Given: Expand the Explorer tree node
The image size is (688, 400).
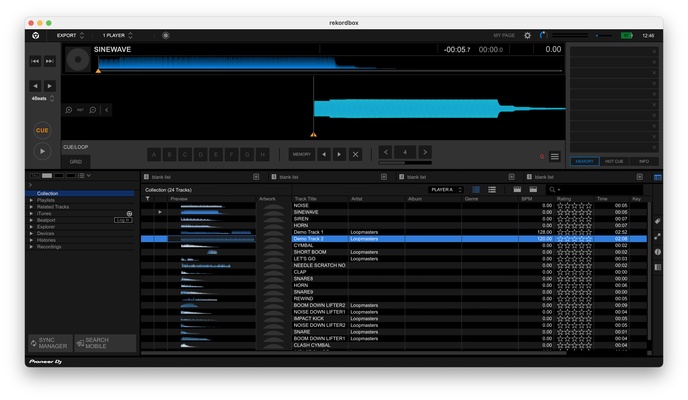Looking at the screenshot, I should pos(31,227).
